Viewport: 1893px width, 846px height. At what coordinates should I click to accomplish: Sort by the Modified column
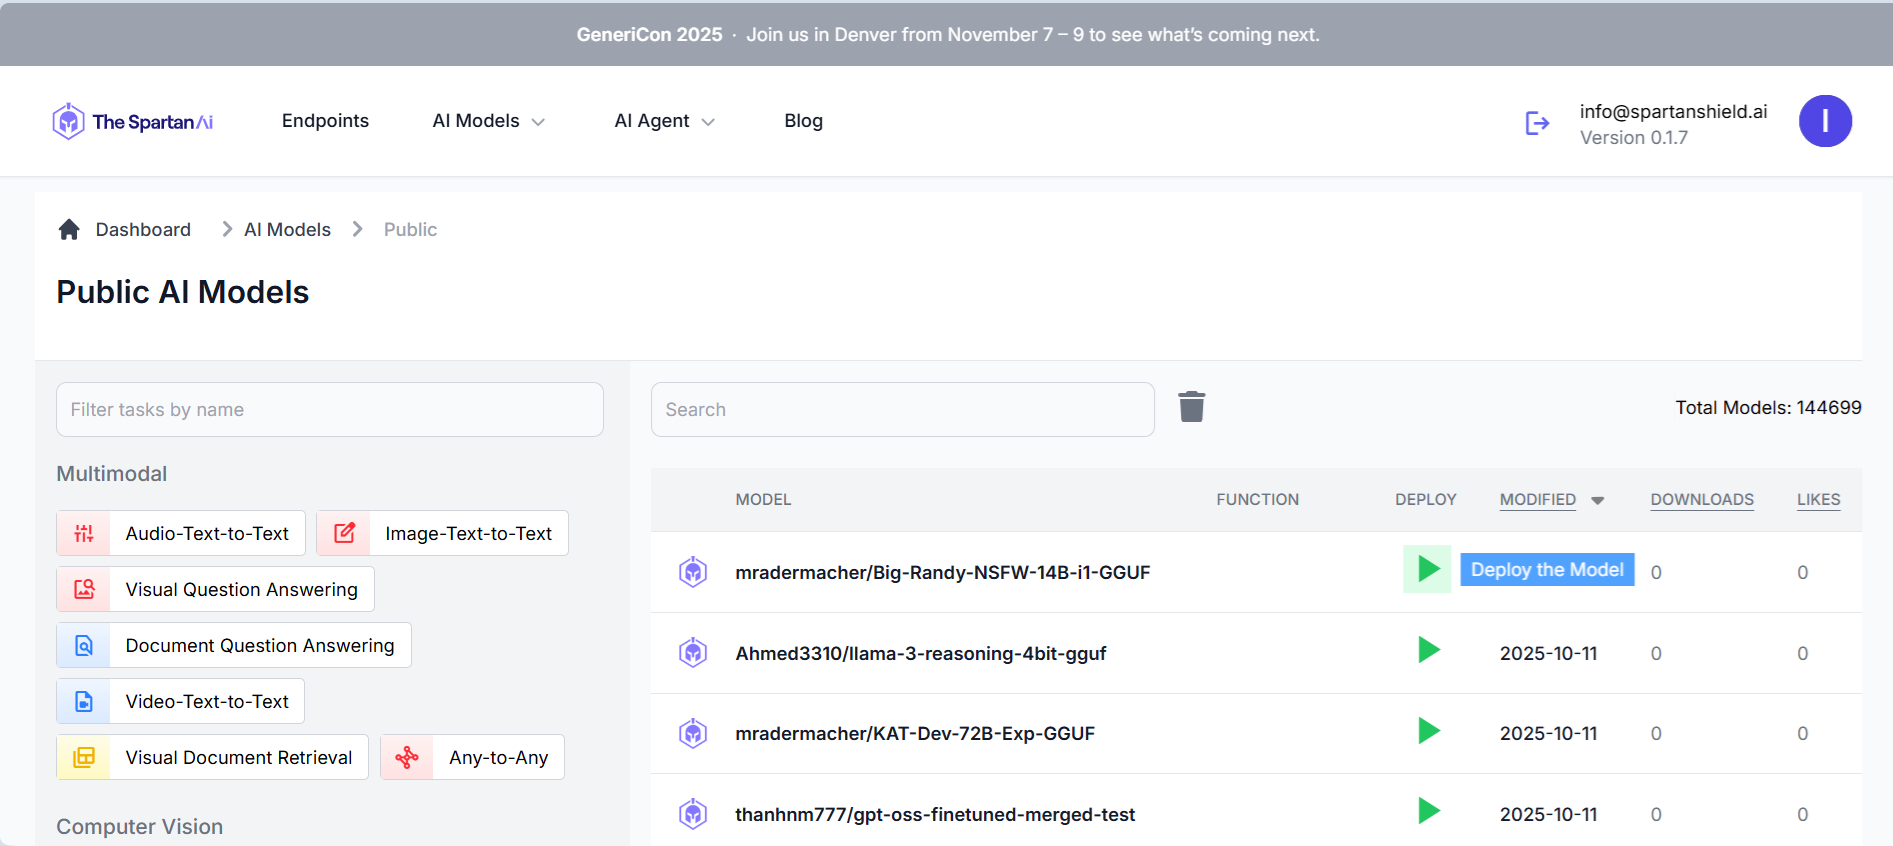coord(1537,500)
